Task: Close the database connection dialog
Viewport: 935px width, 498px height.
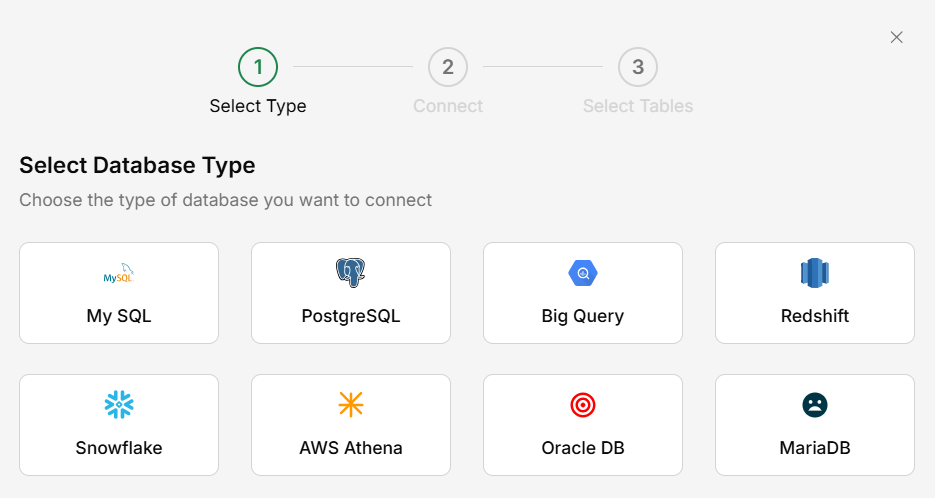Action: 897,37
